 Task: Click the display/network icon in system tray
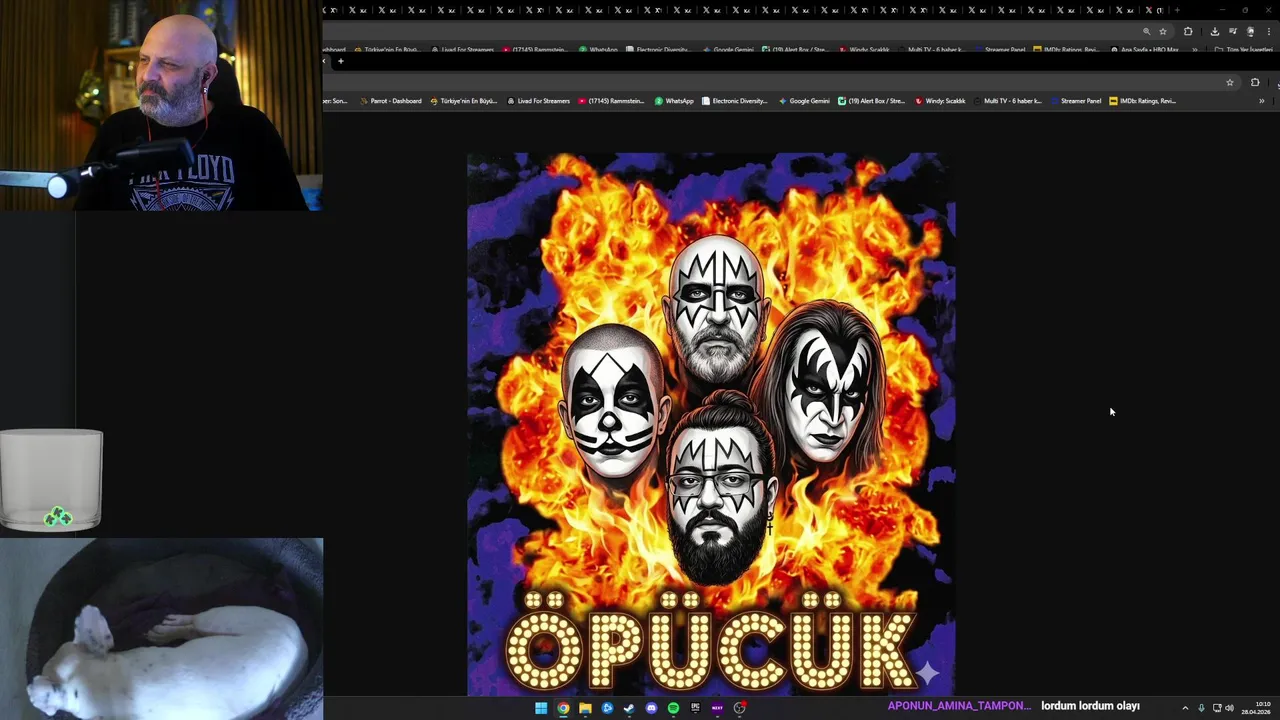1216,708
